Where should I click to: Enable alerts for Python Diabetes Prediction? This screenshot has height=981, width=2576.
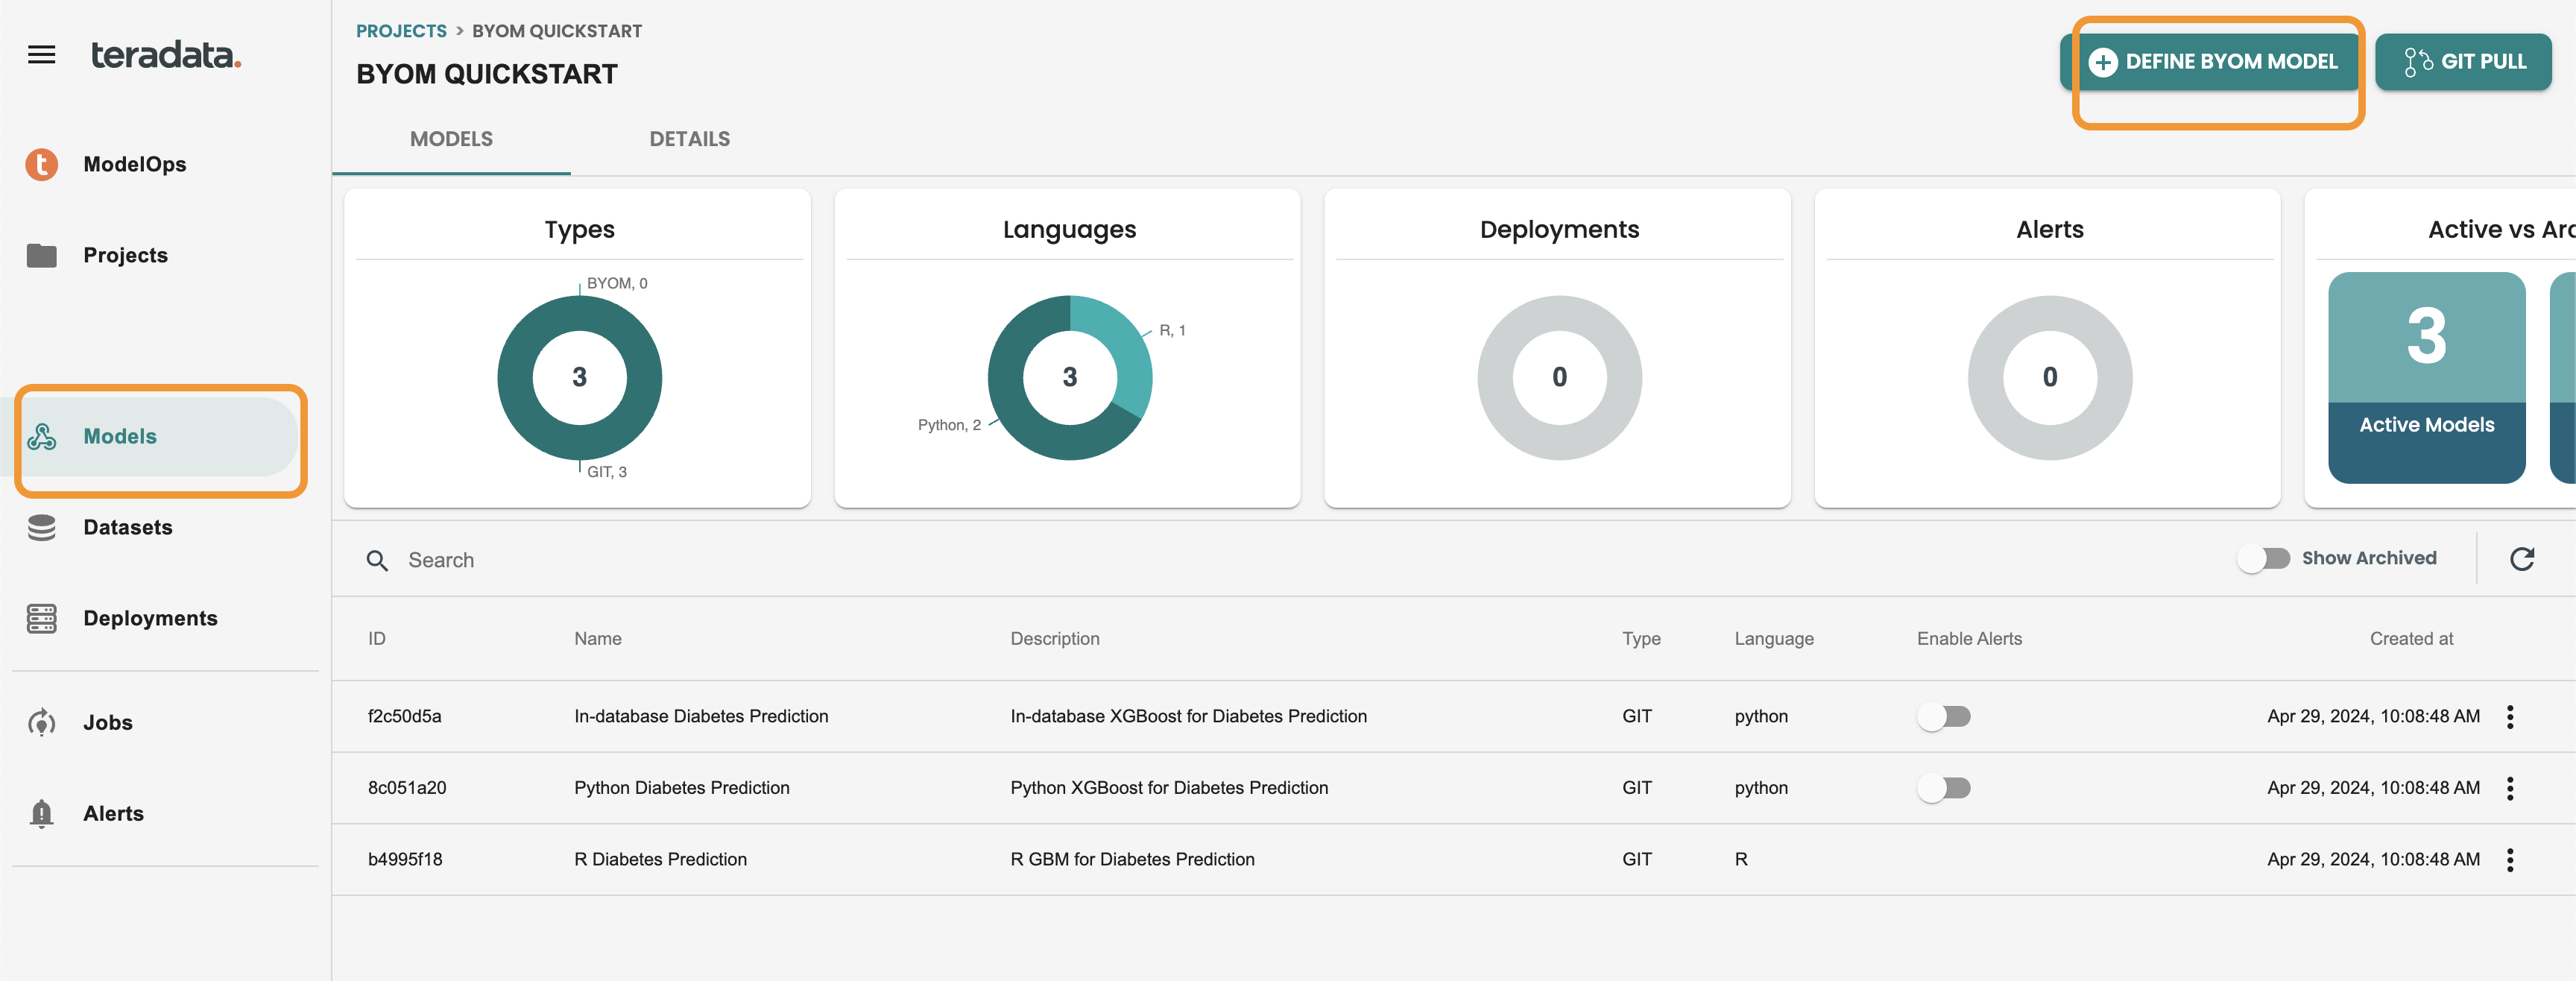[x=1943, y=788]
